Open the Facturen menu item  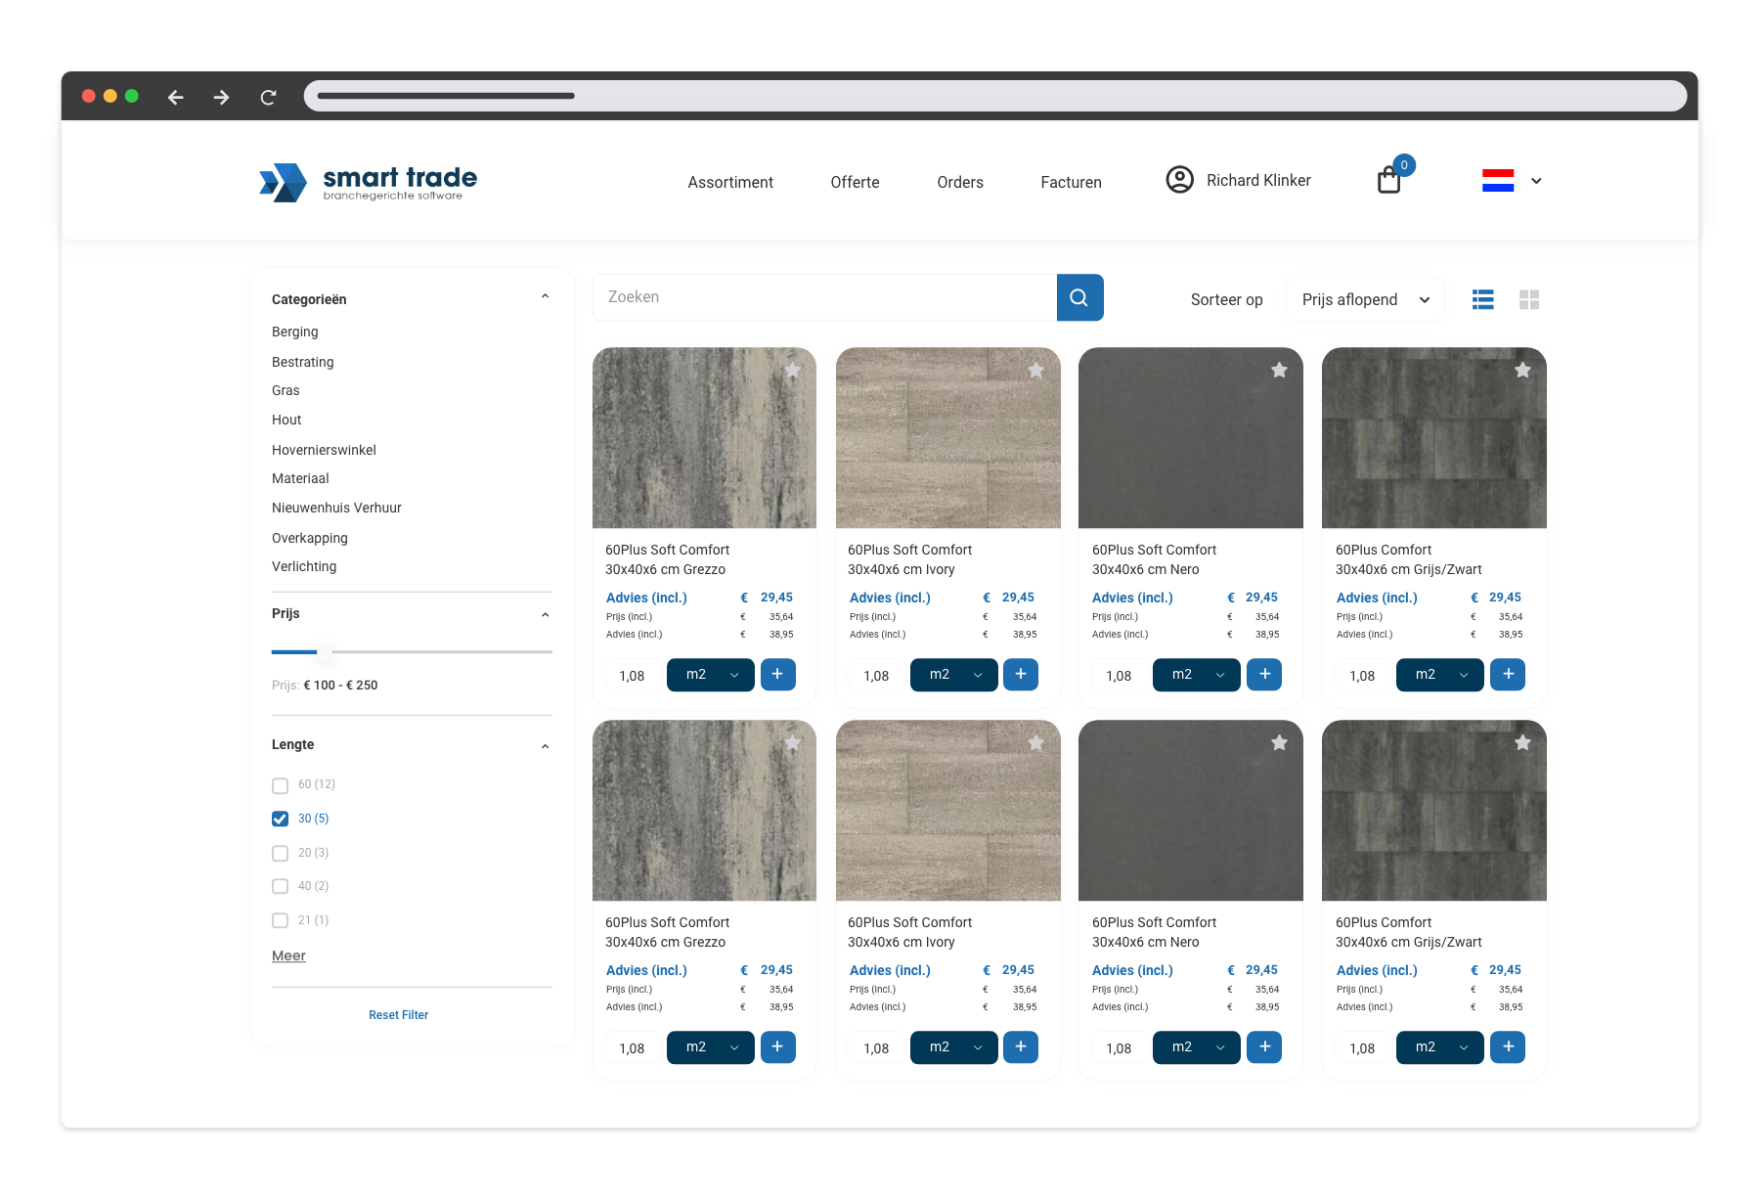(x=1070, y=182)
